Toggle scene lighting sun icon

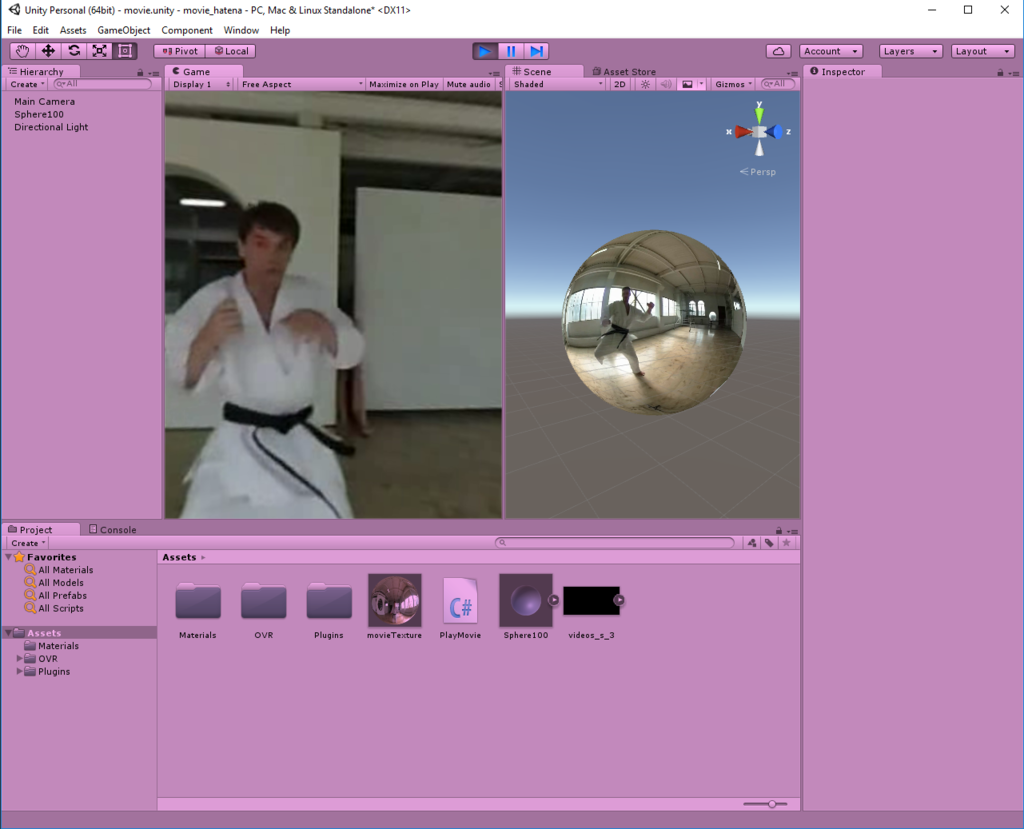click(x=645, y=84)
